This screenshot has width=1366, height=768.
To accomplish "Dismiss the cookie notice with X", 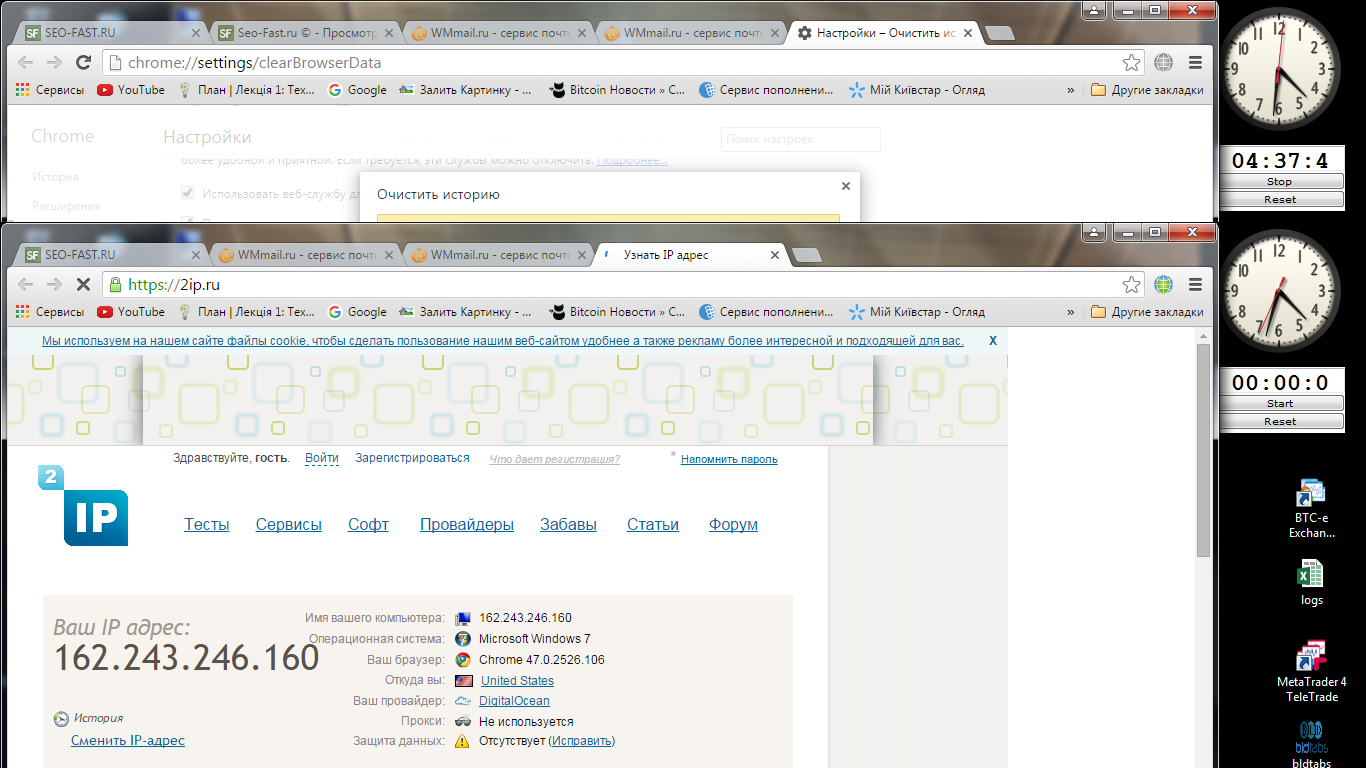I will click(993, 341).
